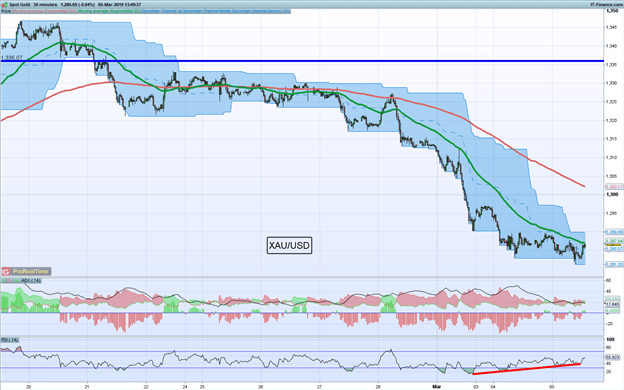The height and width of the screenshot is (390, 624).
Task: Click the XAU/USD text box
Action: point(289,246)
